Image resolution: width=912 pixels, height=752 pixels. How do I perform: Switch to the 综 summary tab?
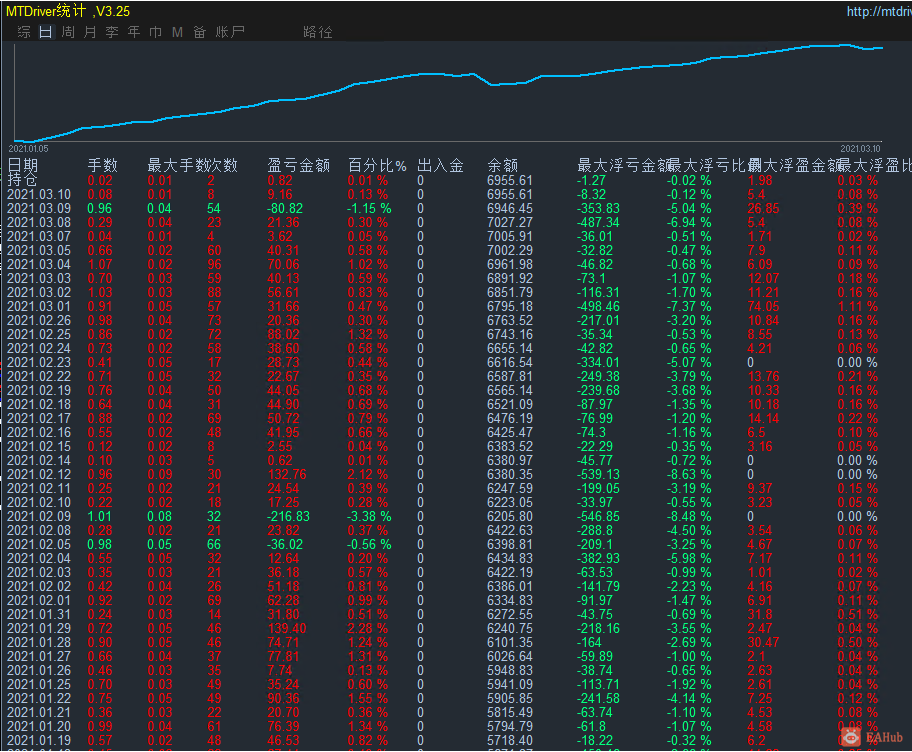click(24, 32)
